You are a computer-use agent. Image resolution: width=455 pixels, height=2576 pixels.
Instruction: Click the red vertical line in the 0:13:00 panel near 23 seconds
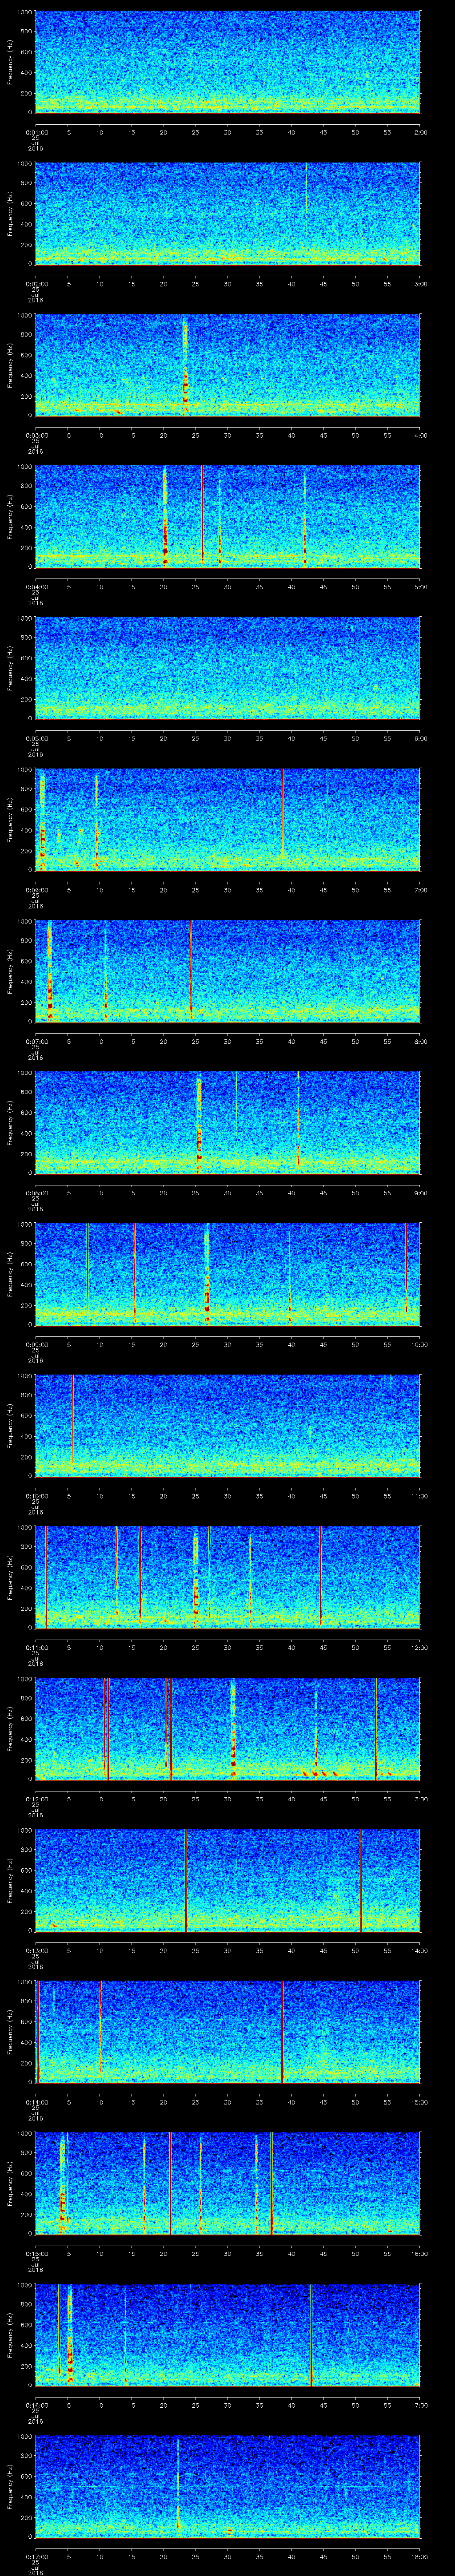click(186, 1881)
